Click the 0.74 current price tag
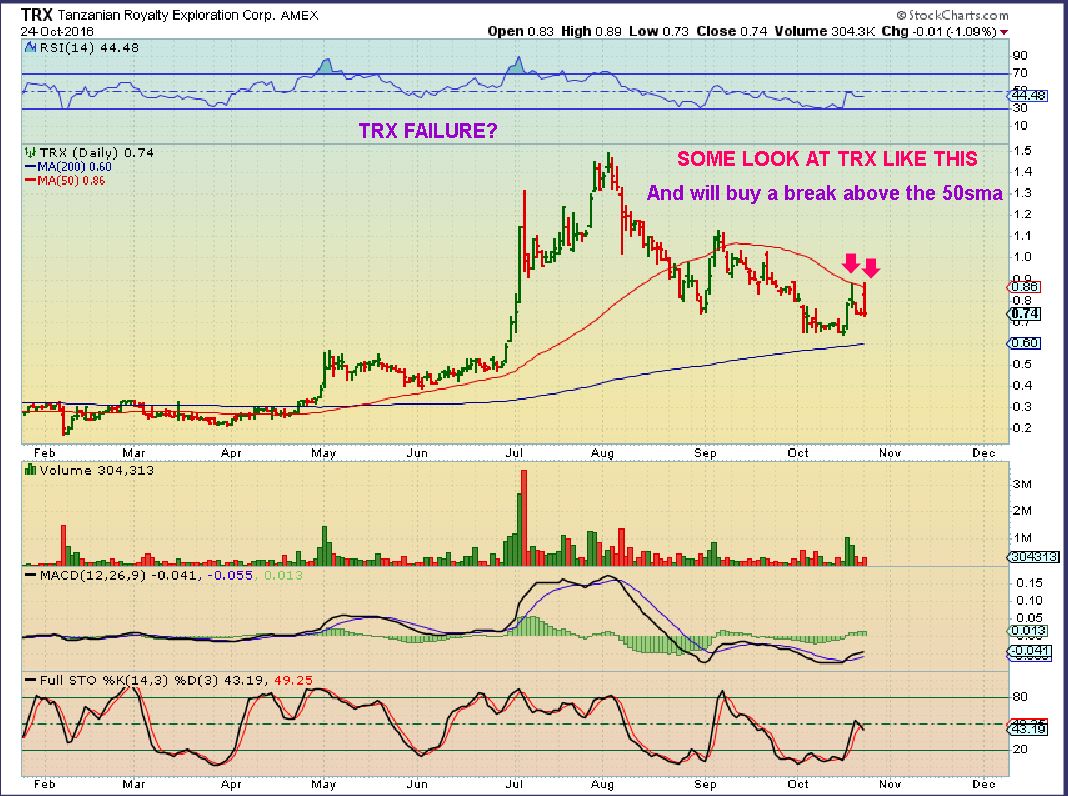The image size is (1068, 796). [1024, 313]
